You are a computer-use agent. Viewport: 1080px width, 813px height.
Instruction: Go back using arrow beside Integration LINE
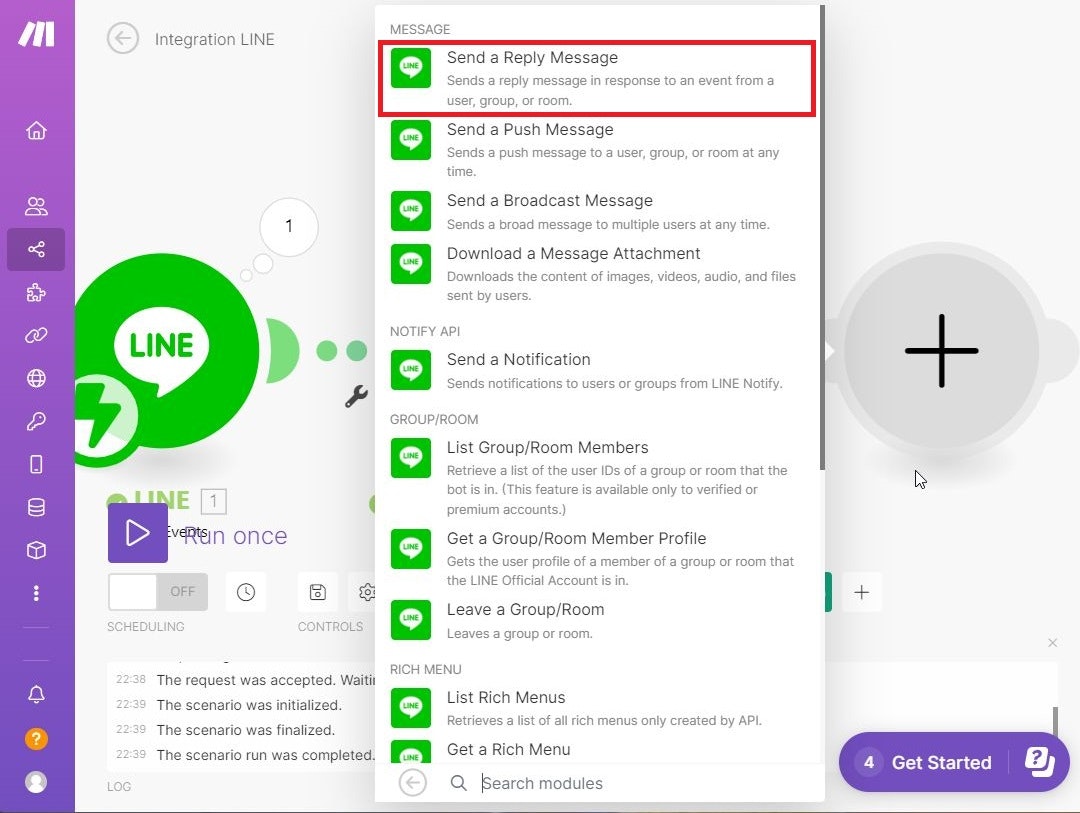[x=123, y=39]
